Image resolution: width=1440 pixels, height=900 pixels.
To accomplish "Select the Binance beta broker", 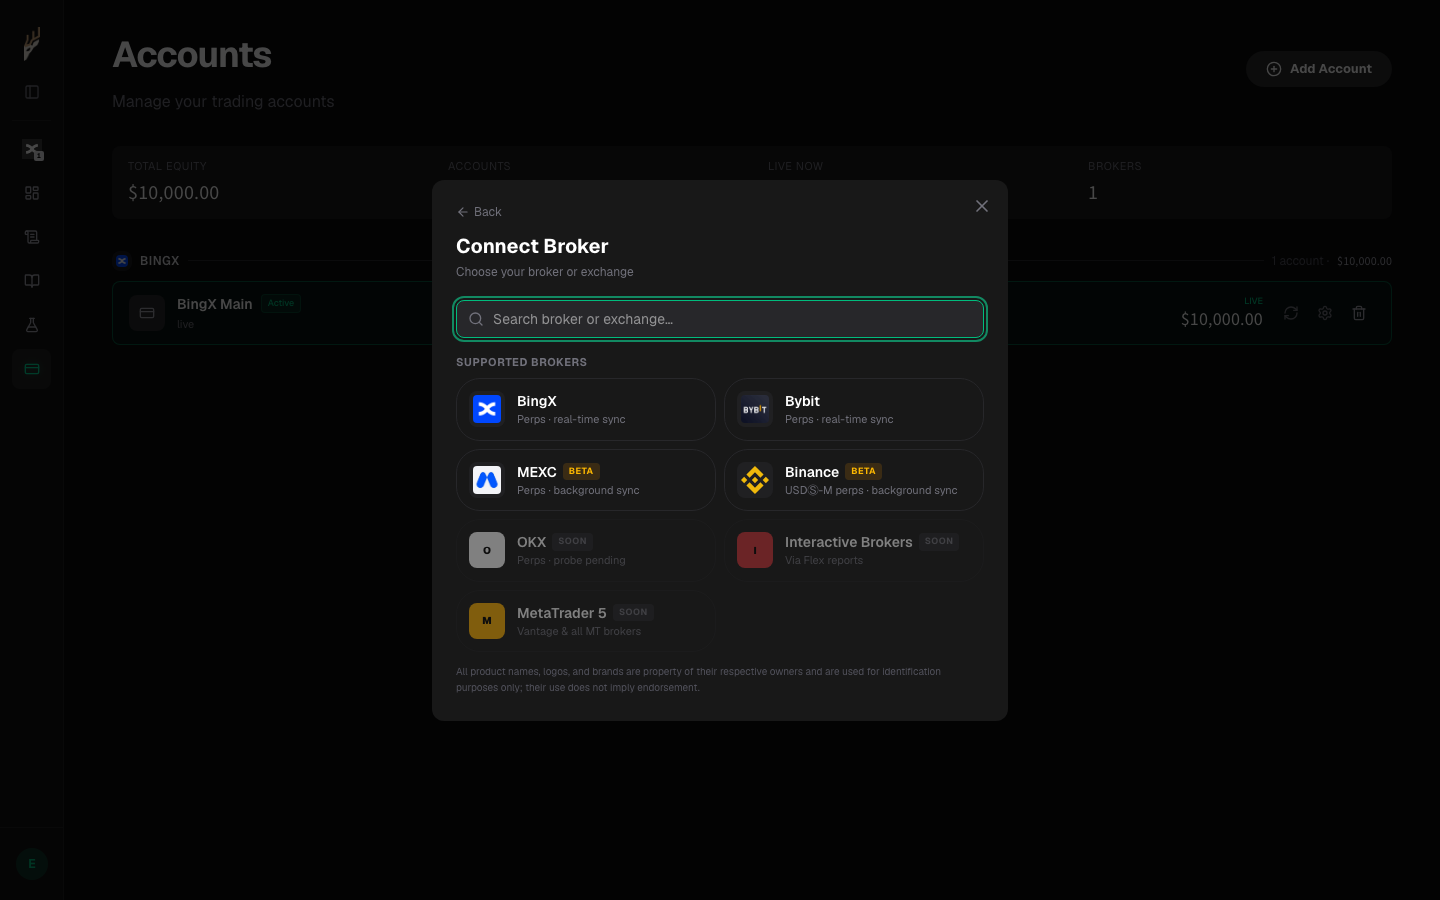I will [854, 480].
